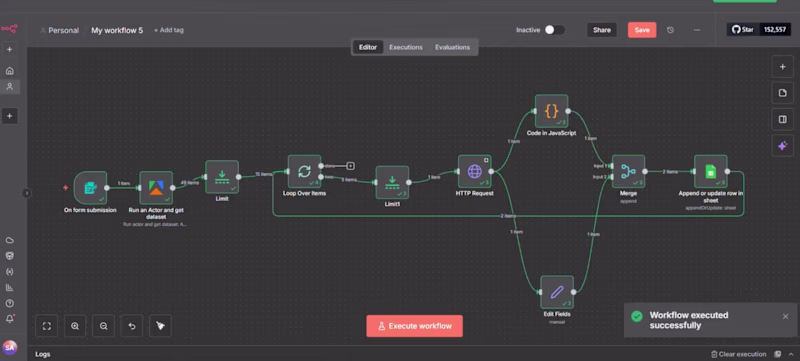This screenshot has width=800, height=361.
Task: Open the SA user avatar
Action: pos(9,347)
